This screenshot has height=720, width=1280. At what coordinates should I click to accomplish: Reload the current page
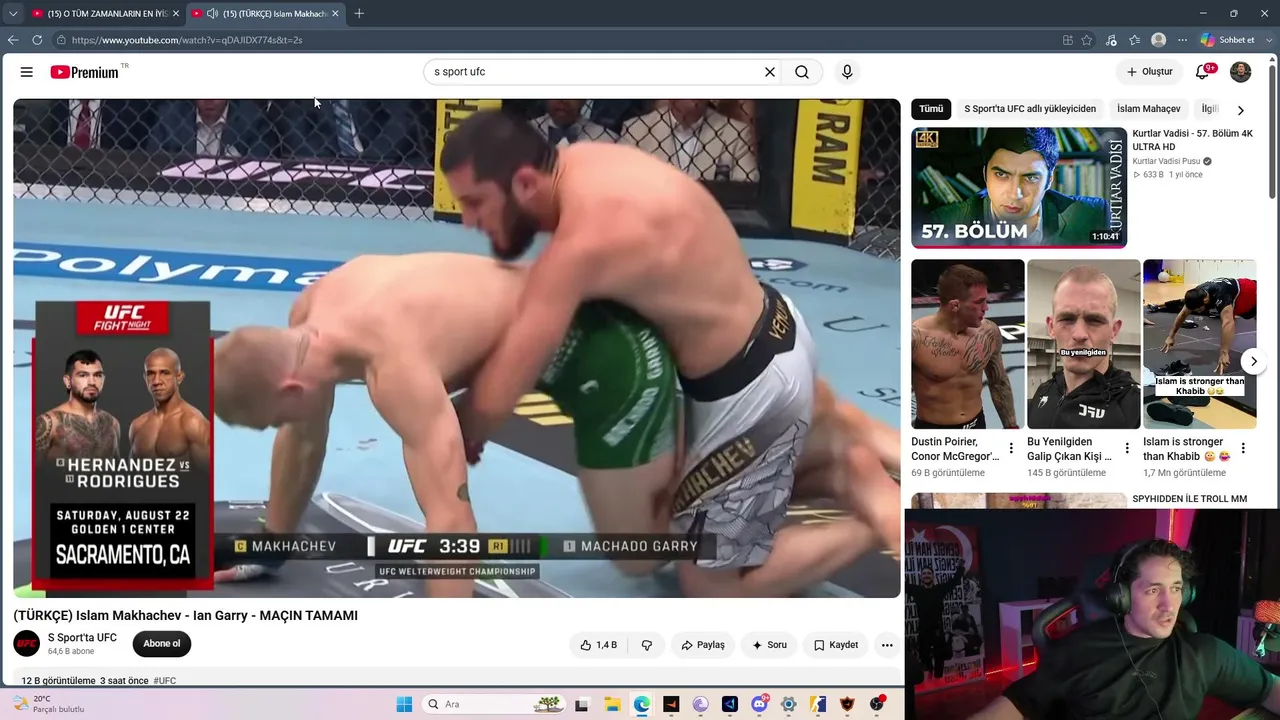(37, 40)
